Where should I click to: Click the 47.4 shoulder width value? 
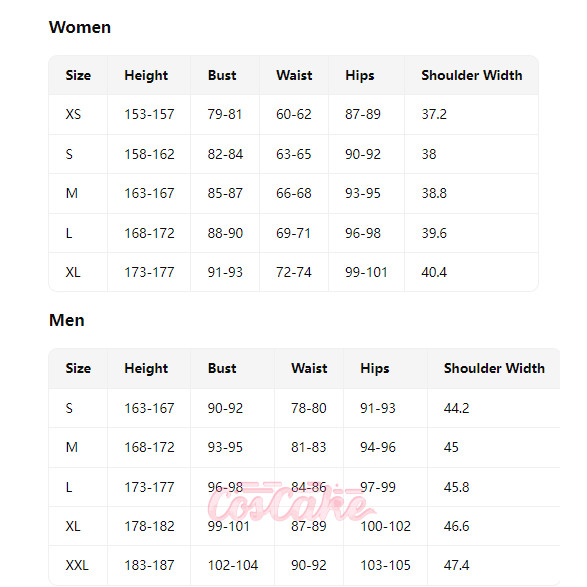click(x=456, y=565)
